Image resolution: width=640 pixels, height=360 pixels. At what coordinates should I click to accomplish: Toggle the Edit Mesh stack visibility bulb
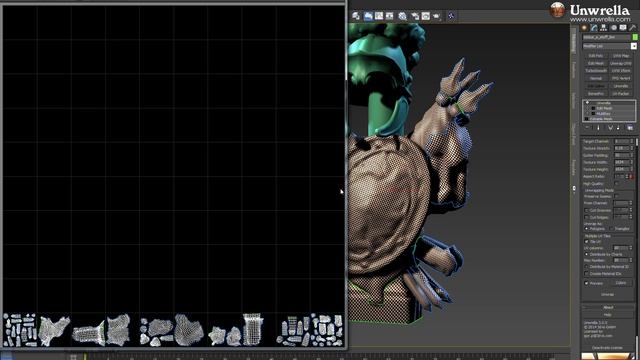click(588, 108)
